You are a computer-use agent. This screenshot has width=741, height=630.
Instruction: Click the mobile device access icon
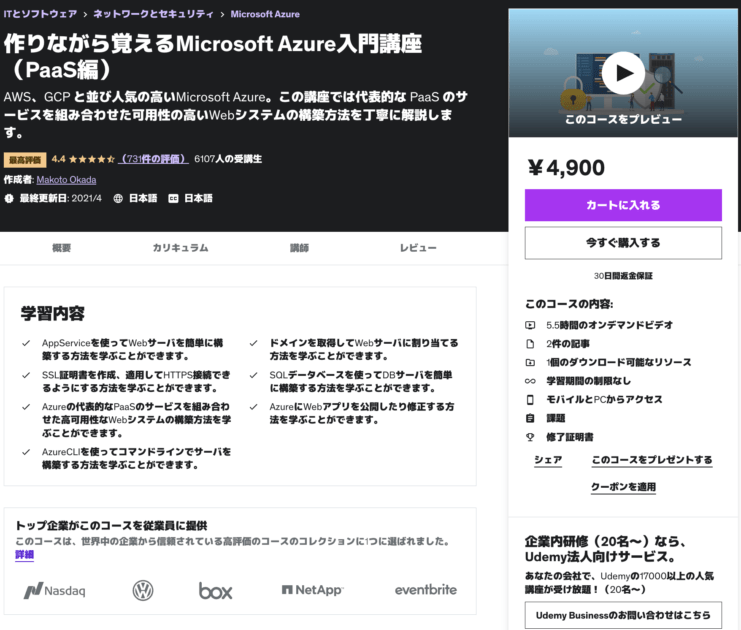530,400
